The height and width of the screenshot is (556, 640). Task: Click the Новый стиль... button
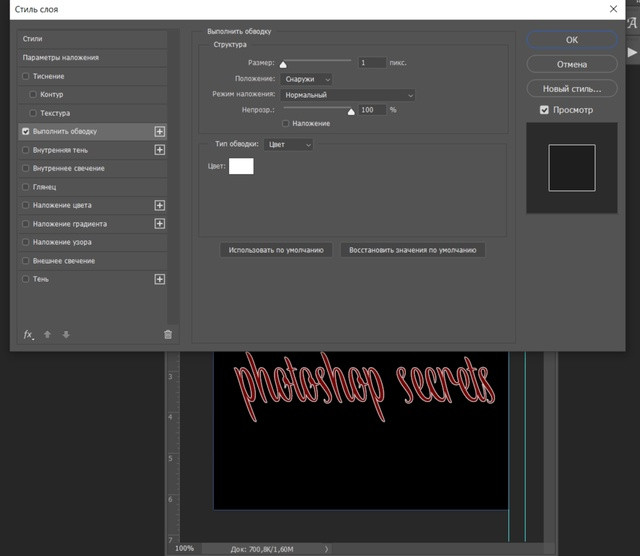coord(572,89)
